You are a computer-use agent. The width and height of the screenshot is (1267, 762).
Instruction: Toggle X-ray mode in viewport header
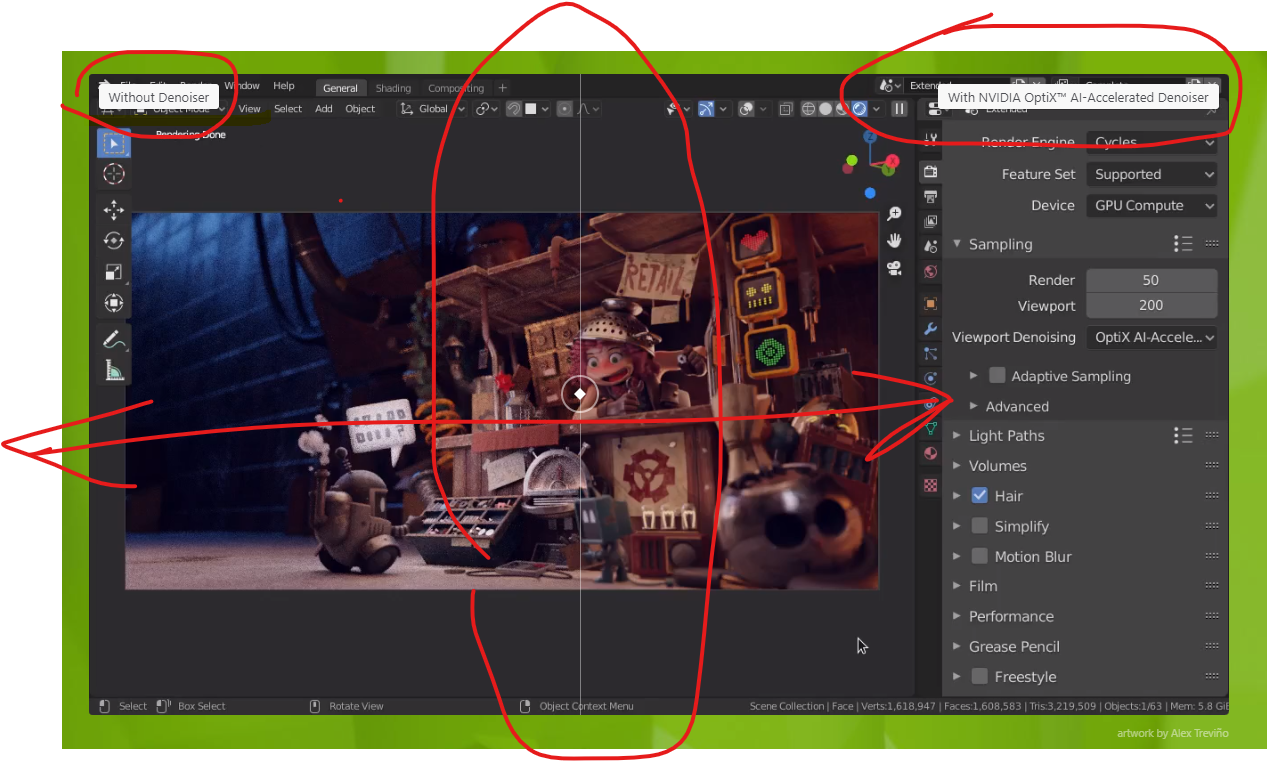tap(786, 109)
